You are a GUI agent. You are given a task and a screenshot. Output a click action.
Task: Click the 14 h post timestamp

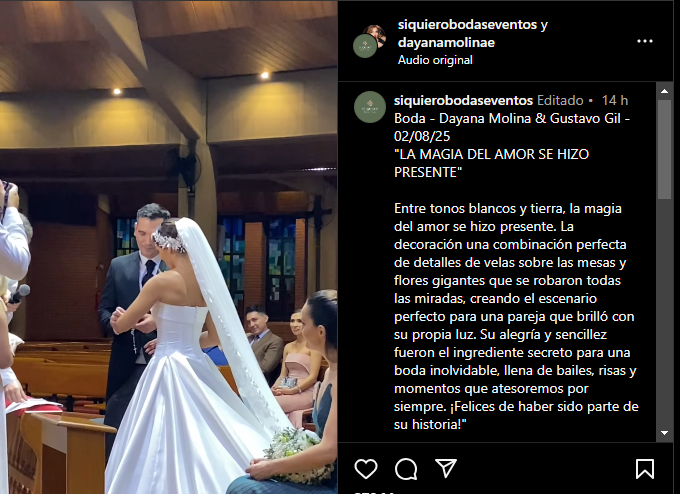tap(615, 100)
